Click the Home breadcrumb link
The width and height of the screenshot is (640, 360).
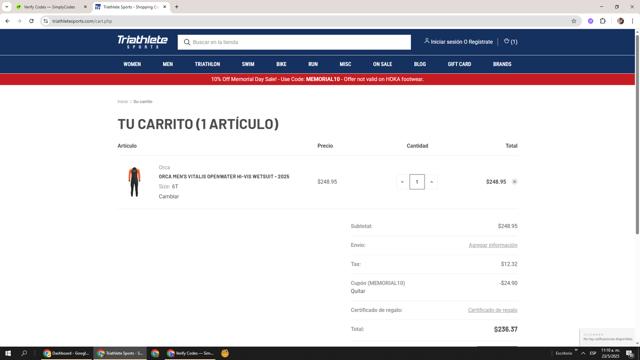[122, 102]
